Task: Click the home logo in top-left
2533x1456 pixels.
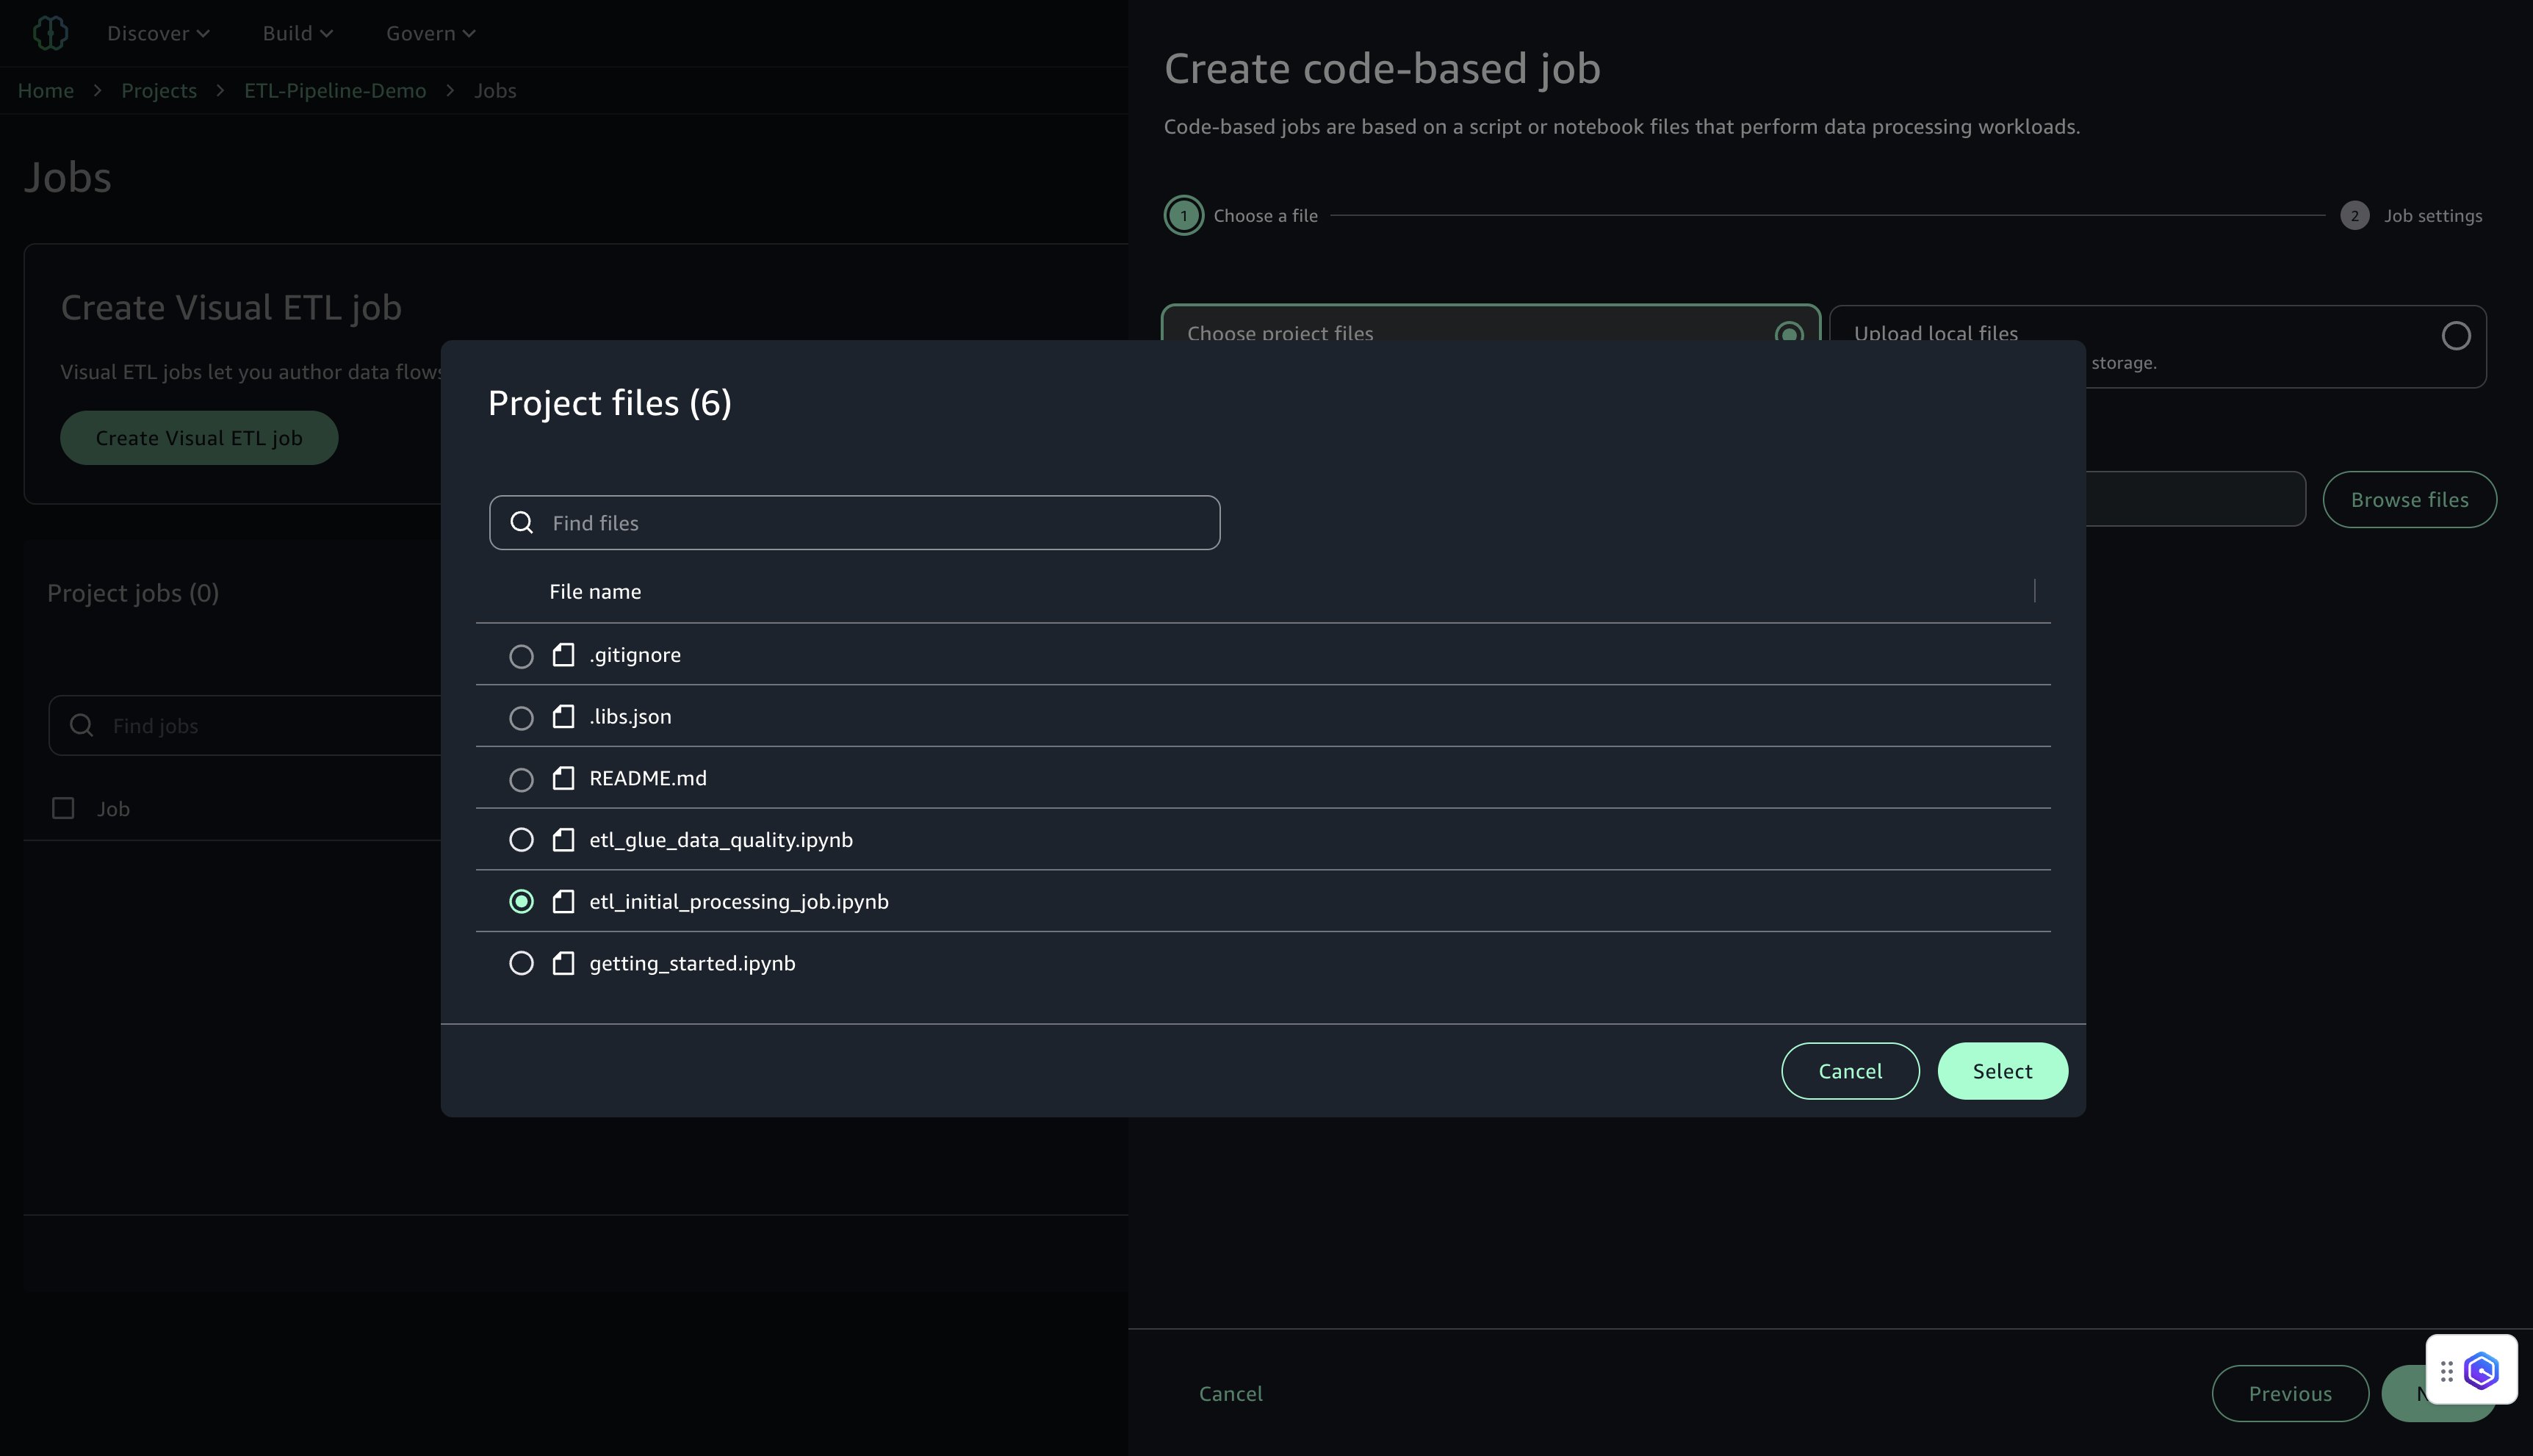Action: pos(50,33)
